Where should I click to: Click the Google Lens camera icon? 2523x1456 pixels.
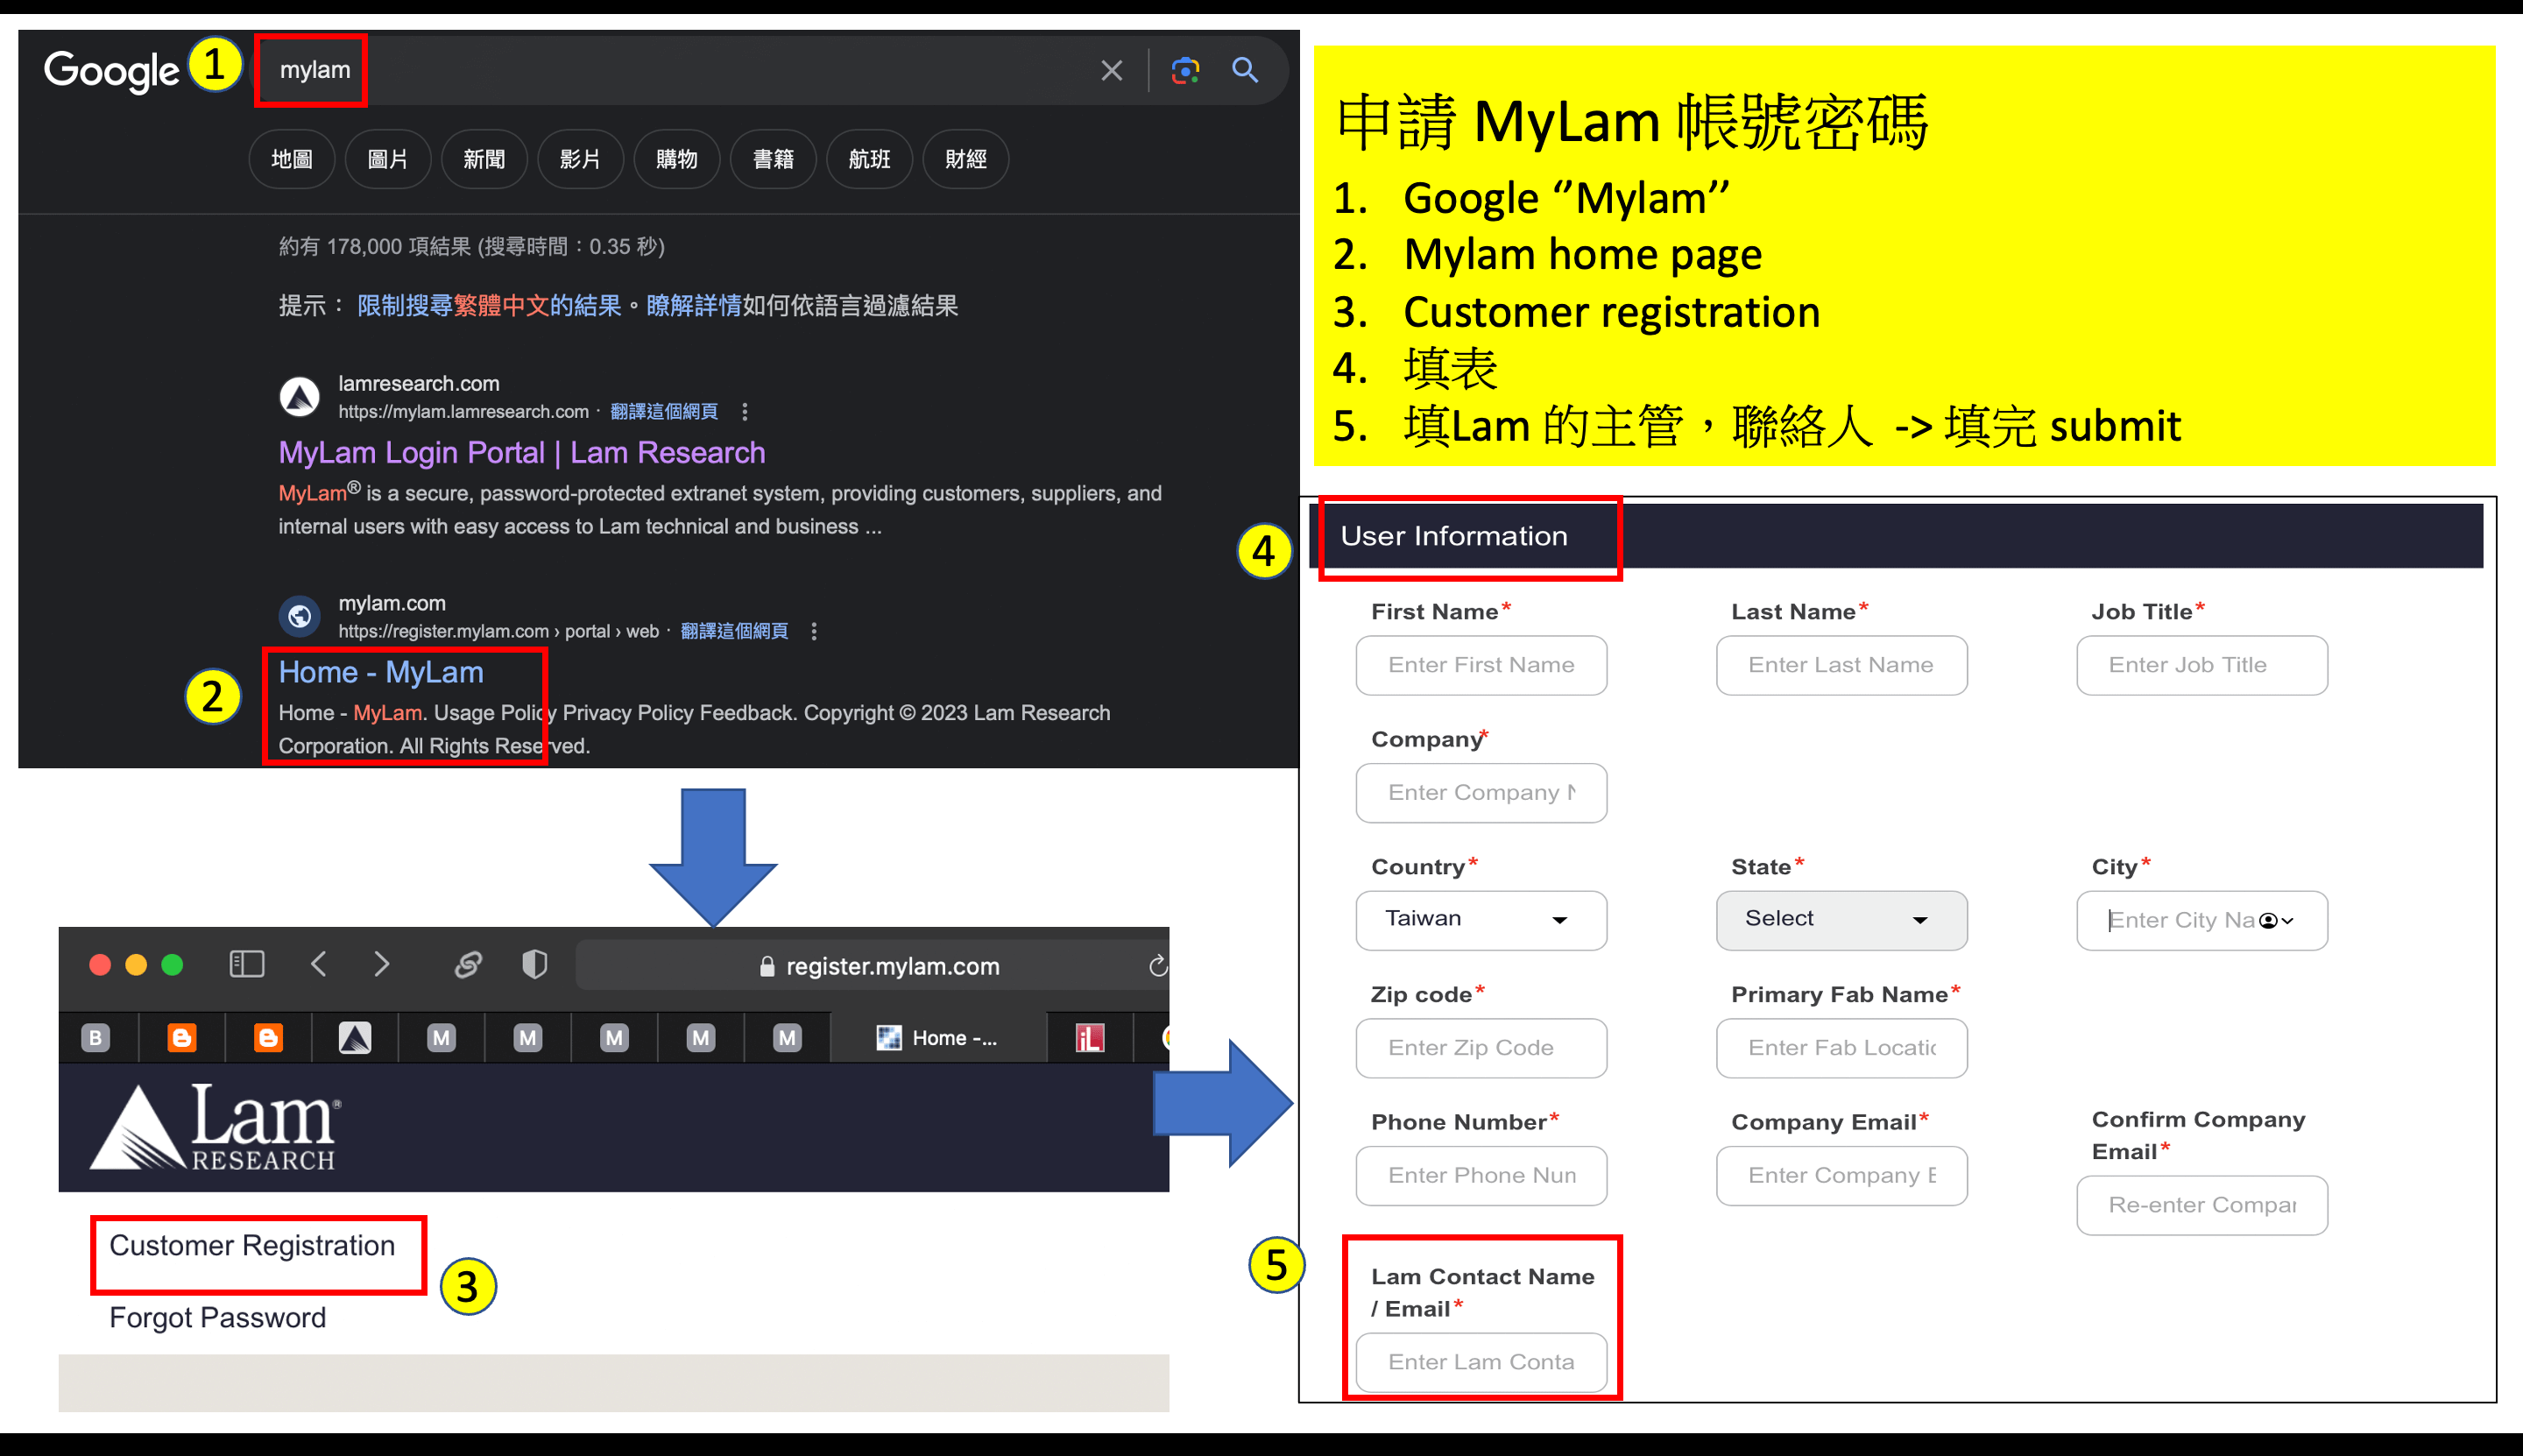1180,69
